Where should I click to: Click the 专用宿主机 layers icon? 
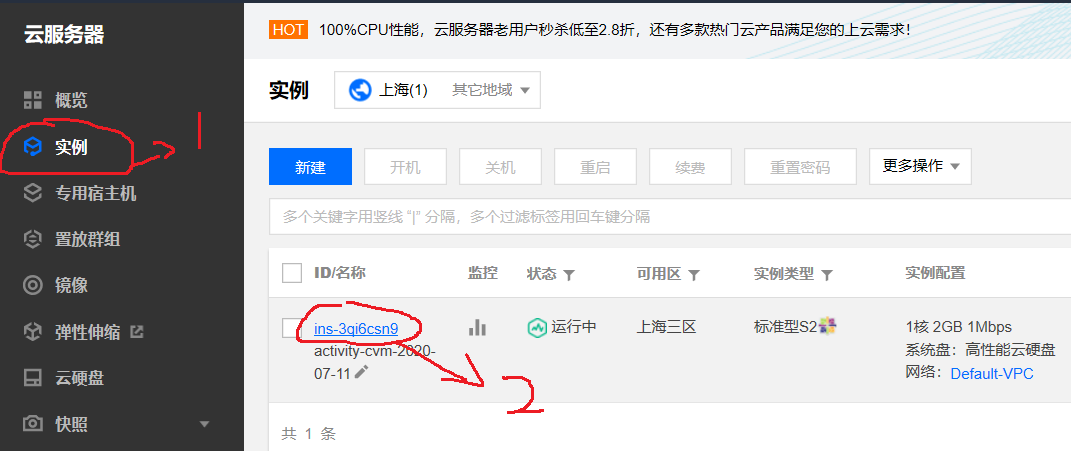point(32,193)
